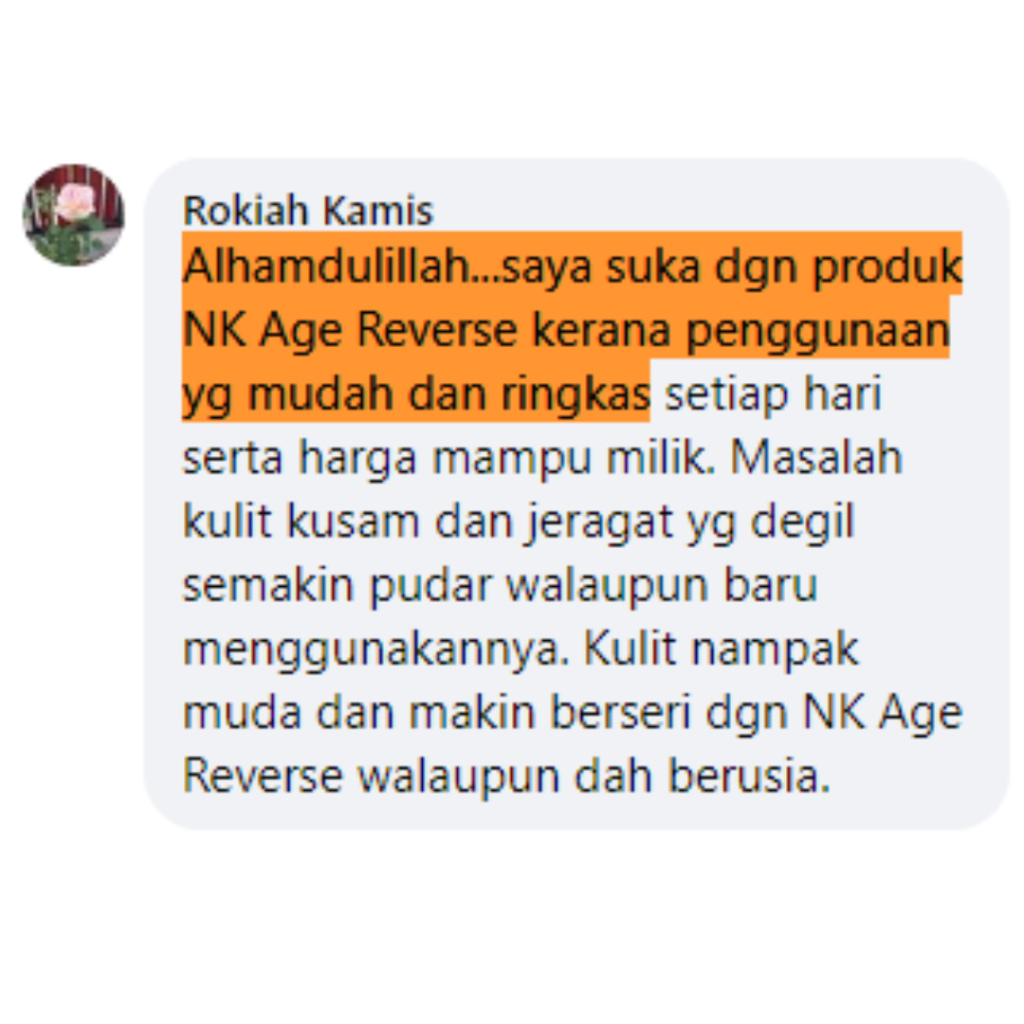
Task: Click the words 'semakin pudar walaupun baru'
Action: 500,585
